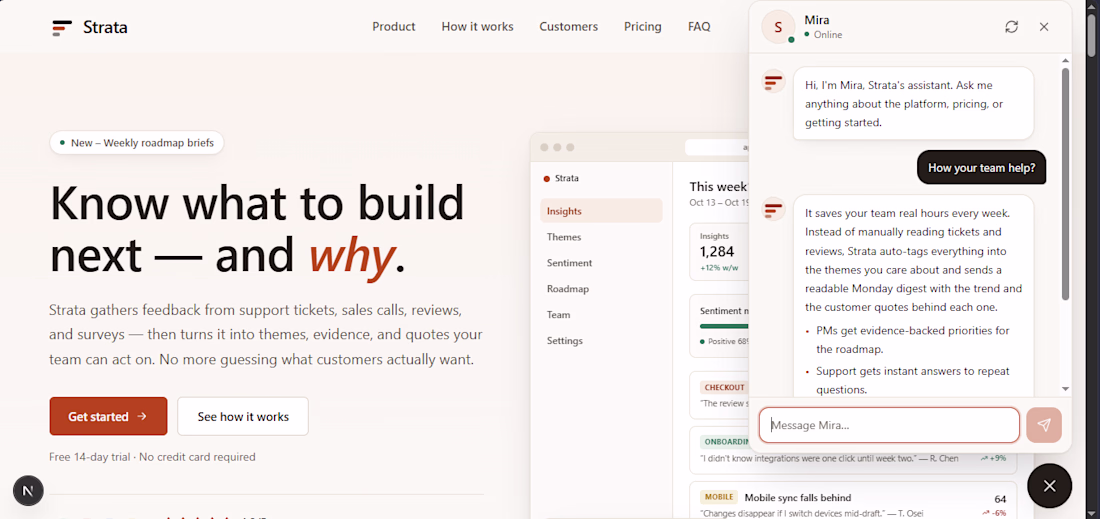Screen dimensions: 1100x519
Task: Close the Mira chat panel with X
Action: pyautogui.click(x=1044, y=27)
